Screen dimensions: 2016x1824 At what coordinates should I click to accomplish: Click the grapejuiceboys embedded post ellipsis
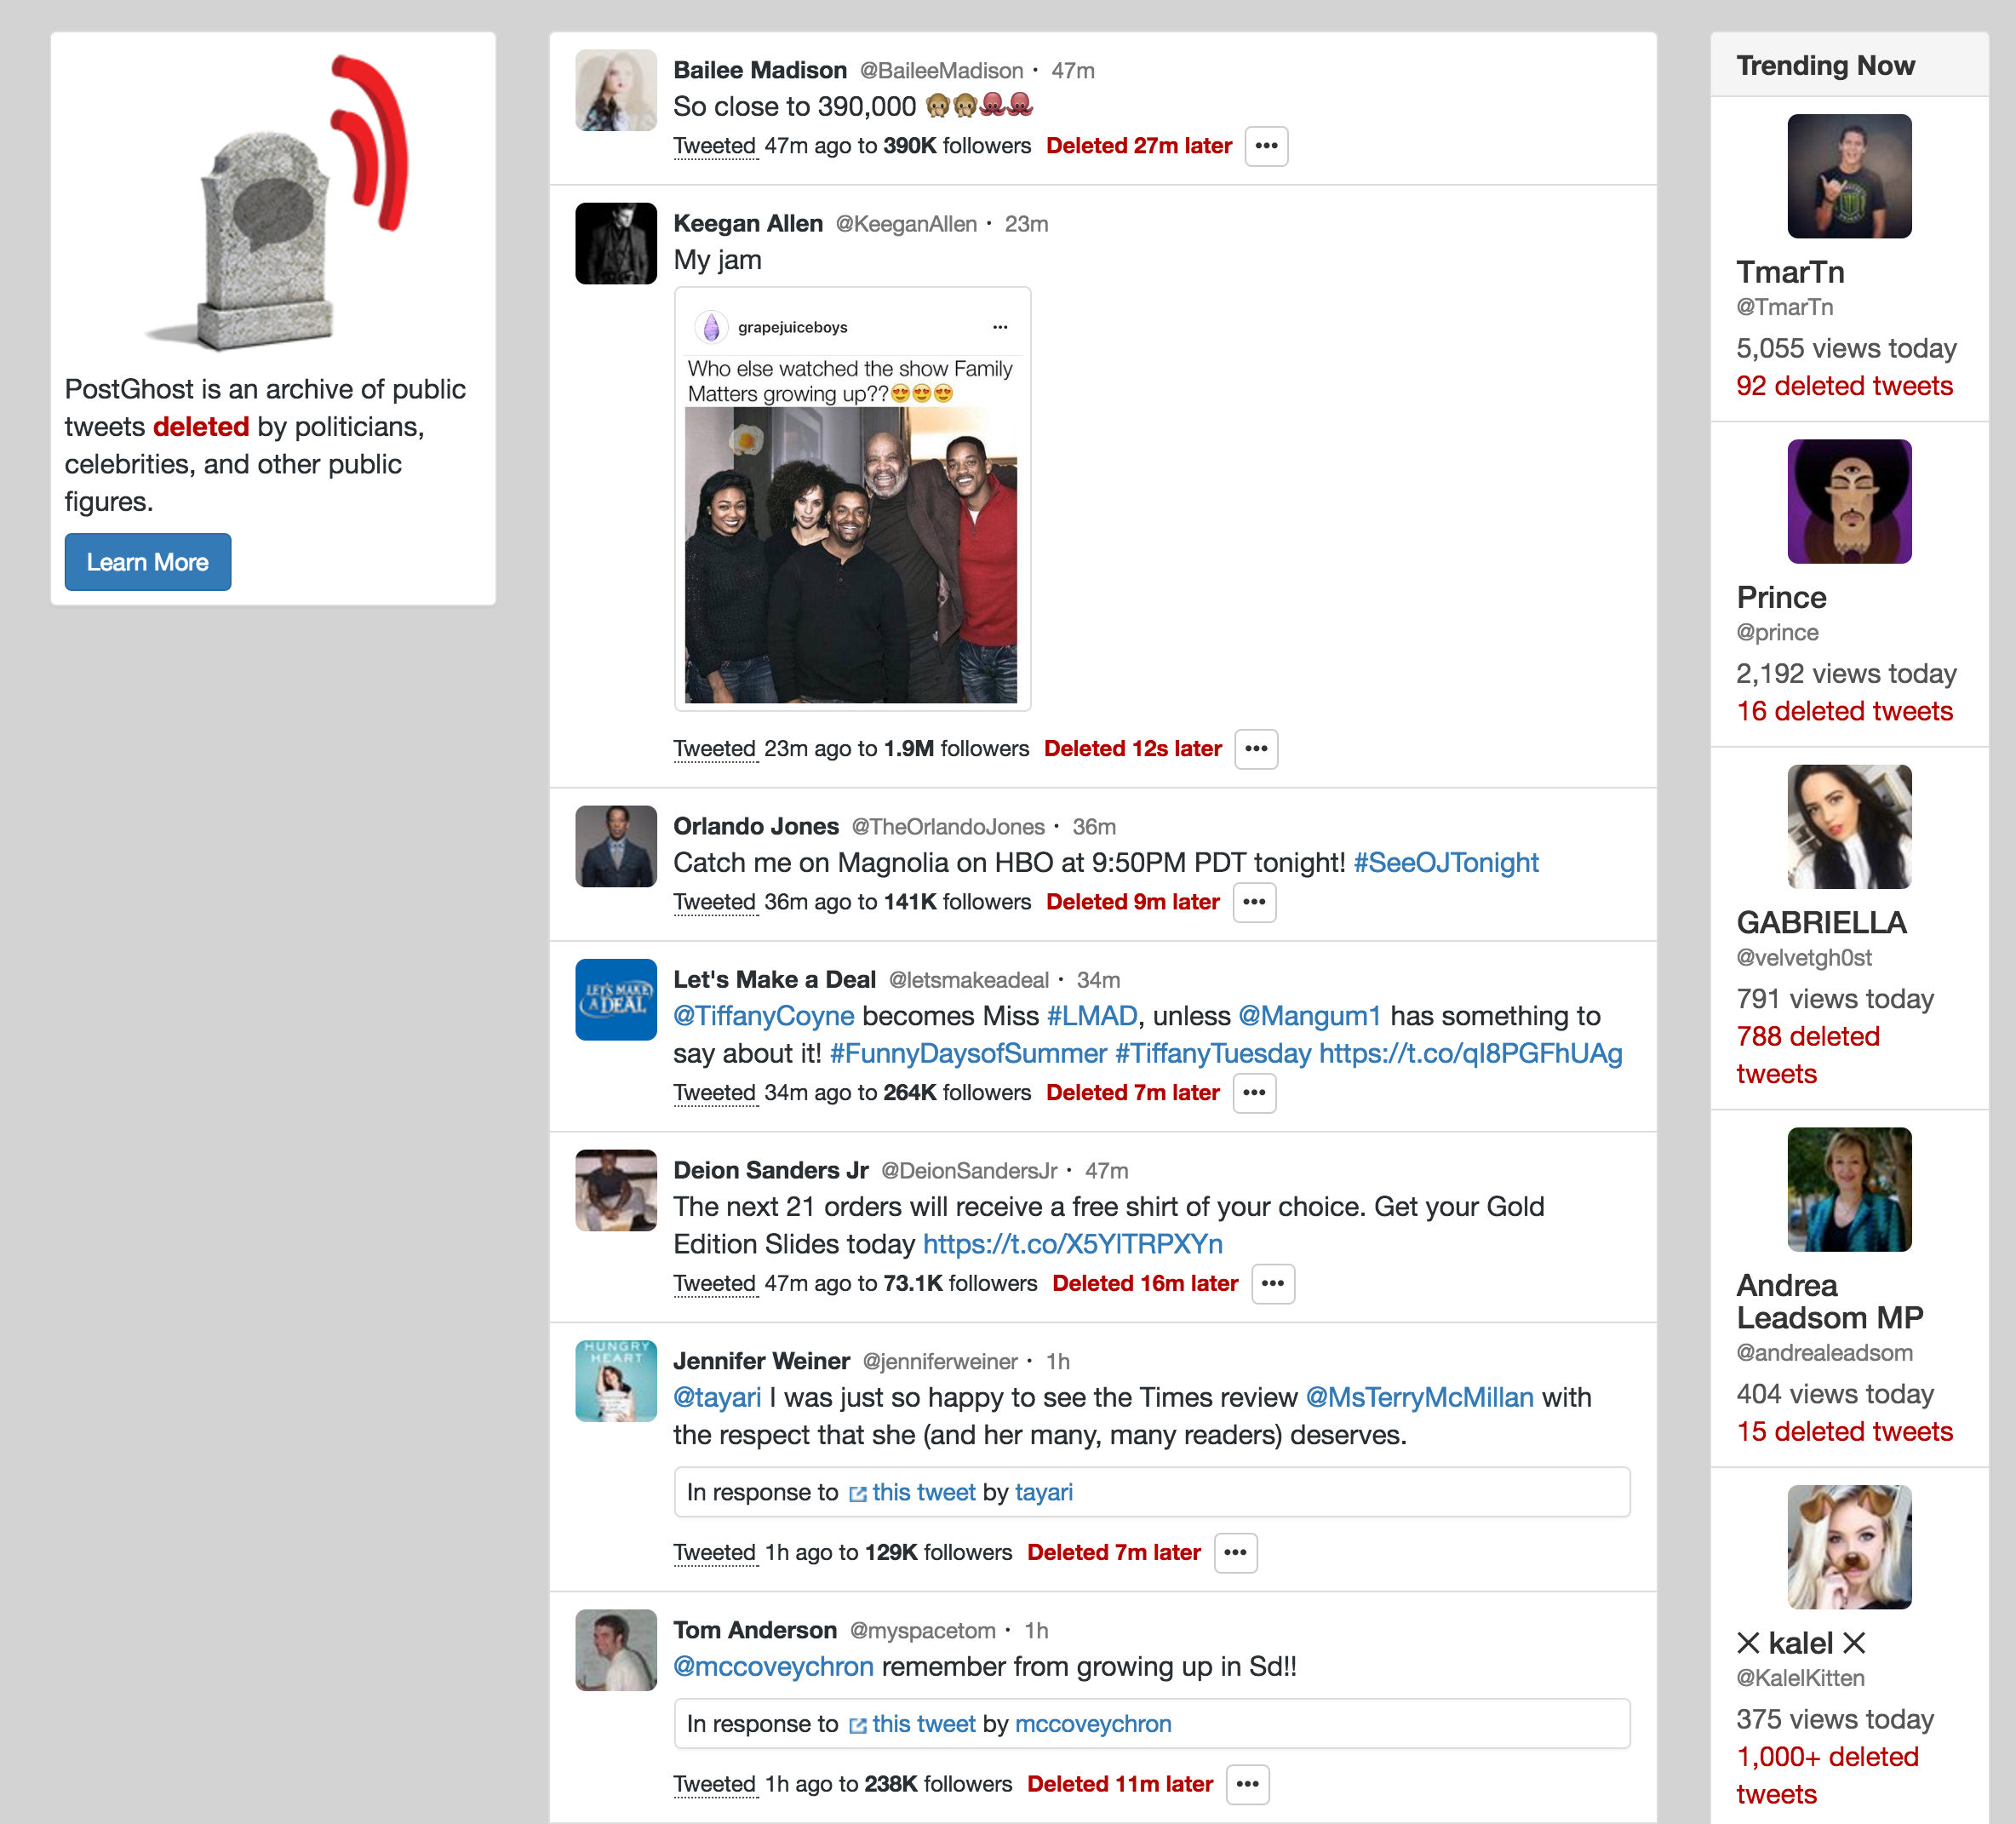point(1000,327)
